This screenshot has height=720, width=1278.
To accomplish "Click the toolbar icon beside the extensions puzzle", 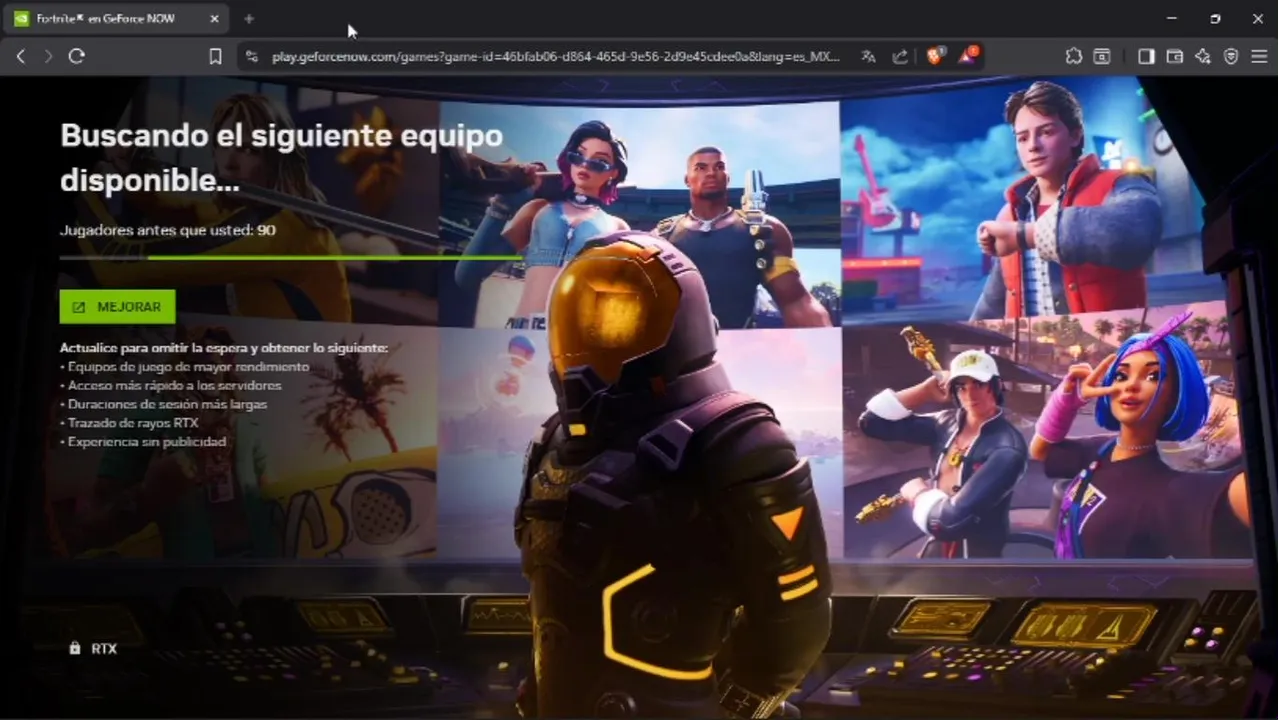I will click(x=1101, y=57).
